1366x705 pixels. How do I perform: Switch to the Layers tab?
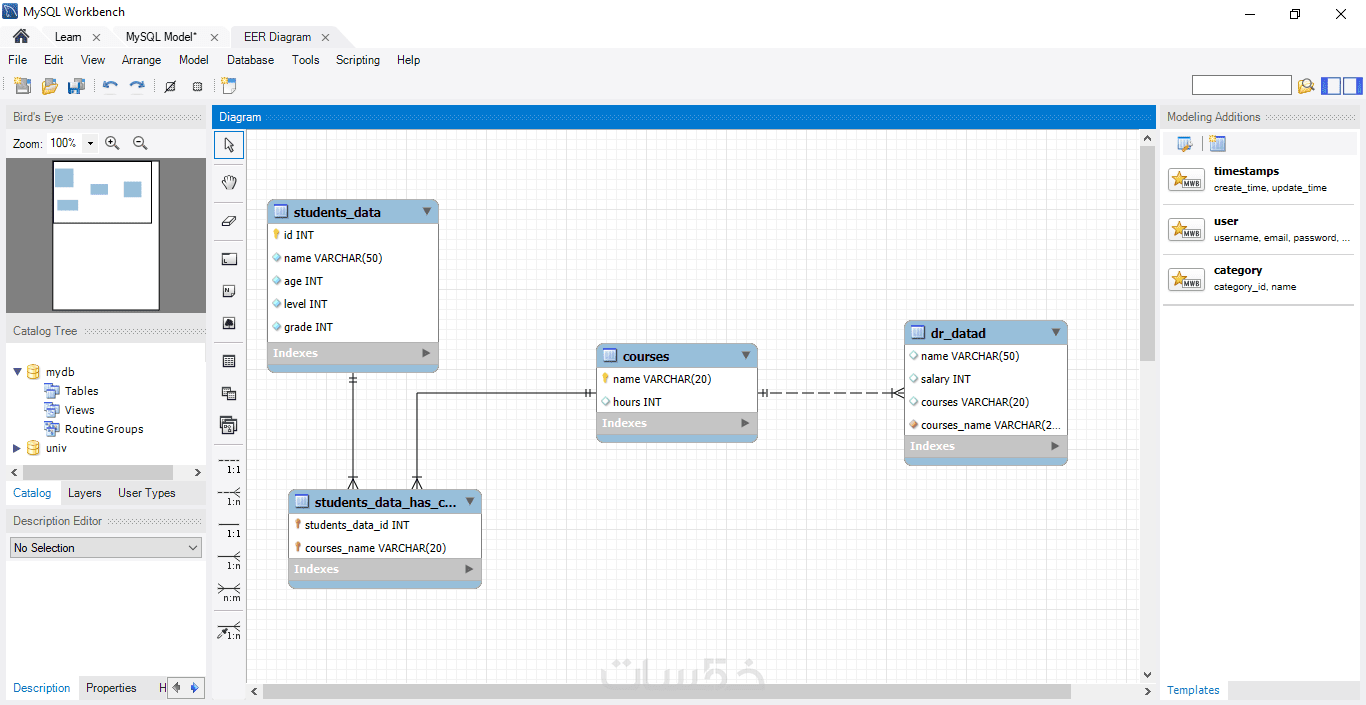[x=85, y=493]
